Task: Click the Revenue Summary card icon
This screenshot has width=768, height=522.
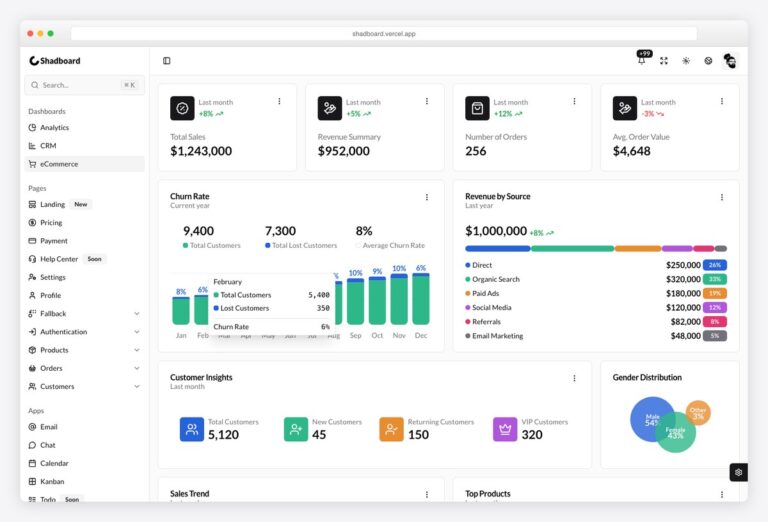Action: pyautogui.click(x=330, y=108)
